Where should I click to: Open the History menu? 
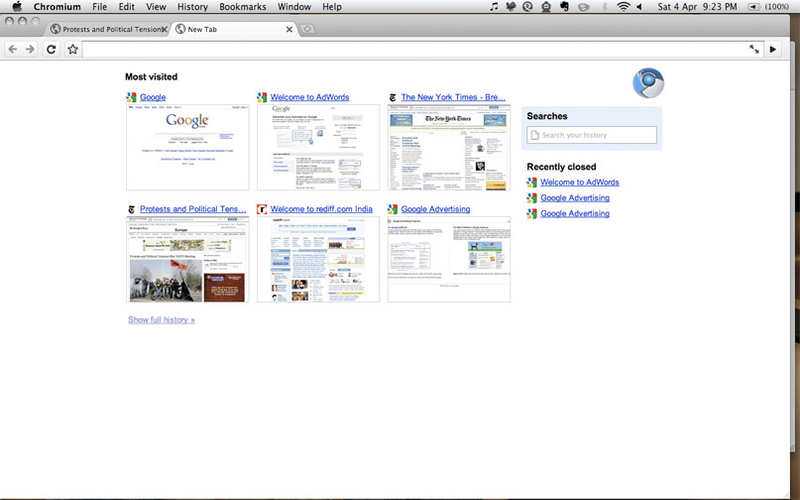(192, 7)
